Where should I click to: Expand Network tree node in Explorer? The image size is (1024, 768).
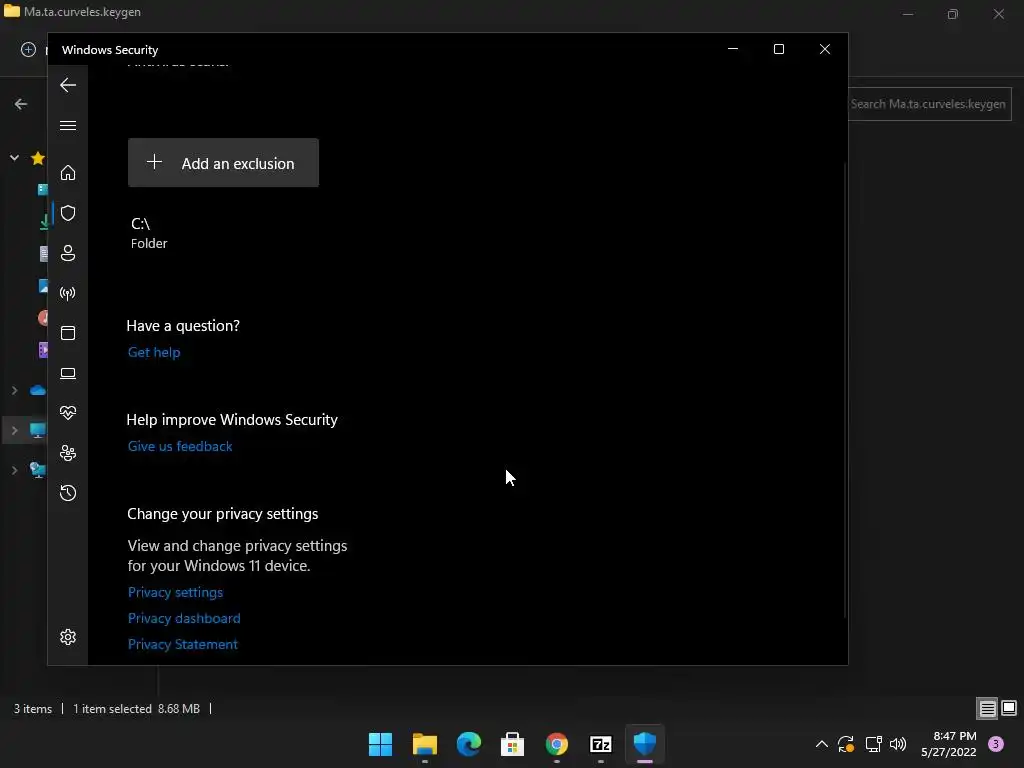14,470
